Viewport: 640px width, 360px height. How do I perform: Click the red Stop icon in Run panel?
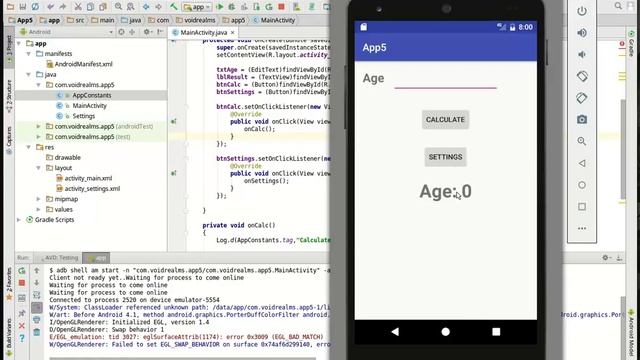pos(22,283)
